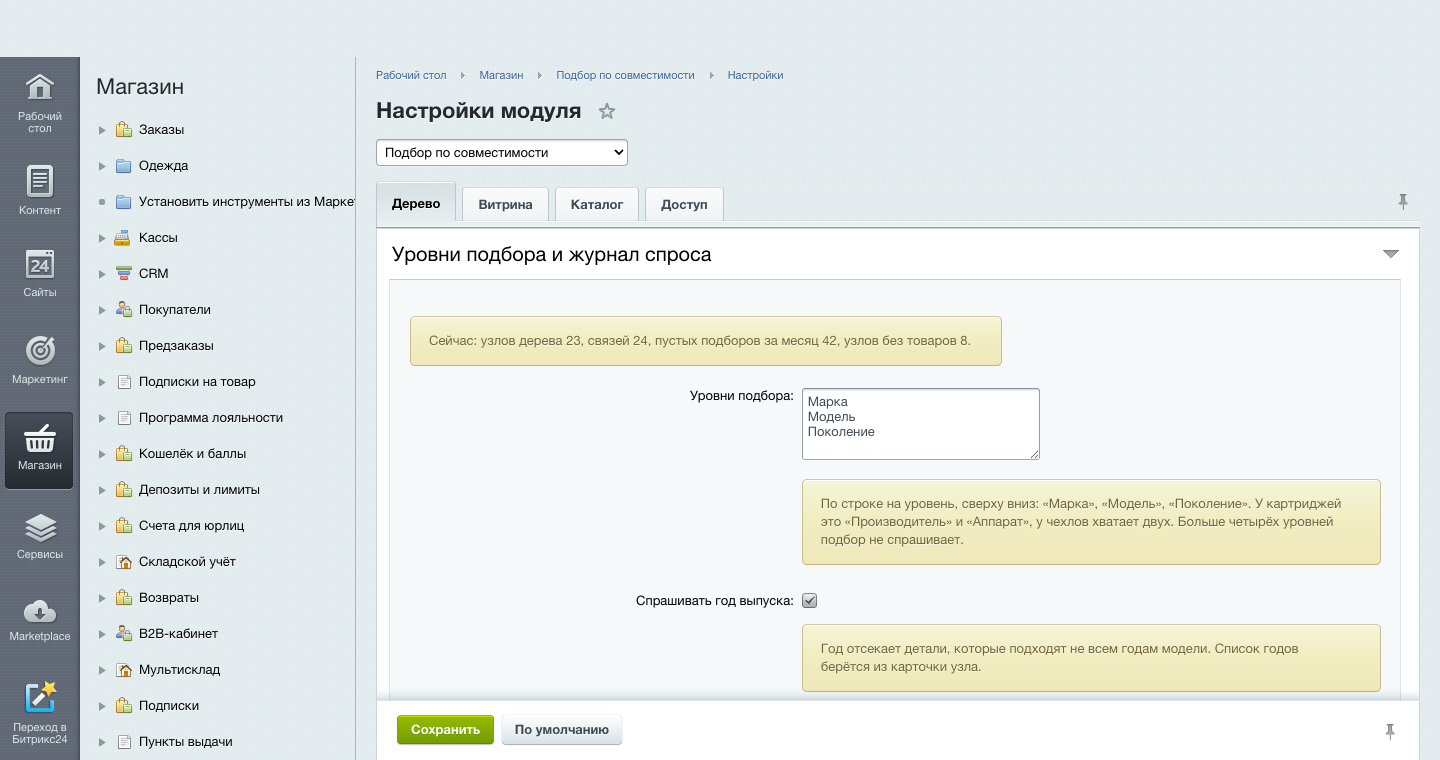This screenshot has height=760, width=1440.
Task: Click the pin icon beside the tabs
Action: (x=1403, y=202)
